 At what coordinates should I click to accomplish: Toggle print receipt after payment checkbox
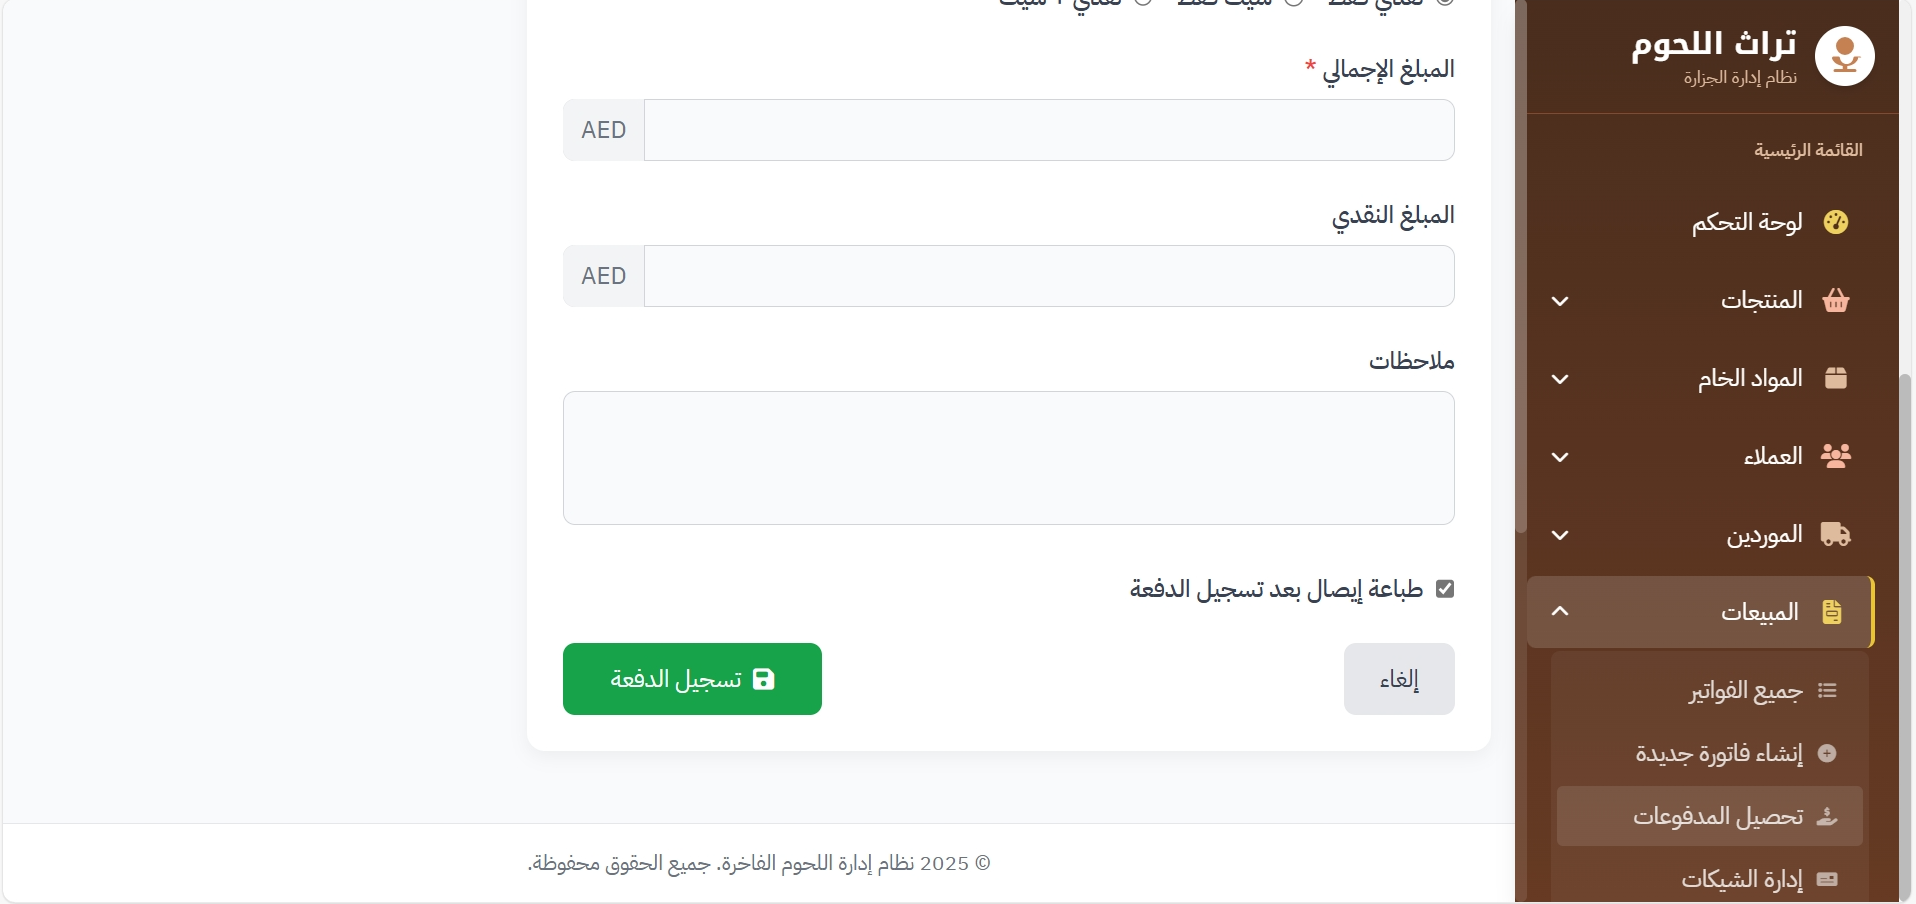[1444, 589]
